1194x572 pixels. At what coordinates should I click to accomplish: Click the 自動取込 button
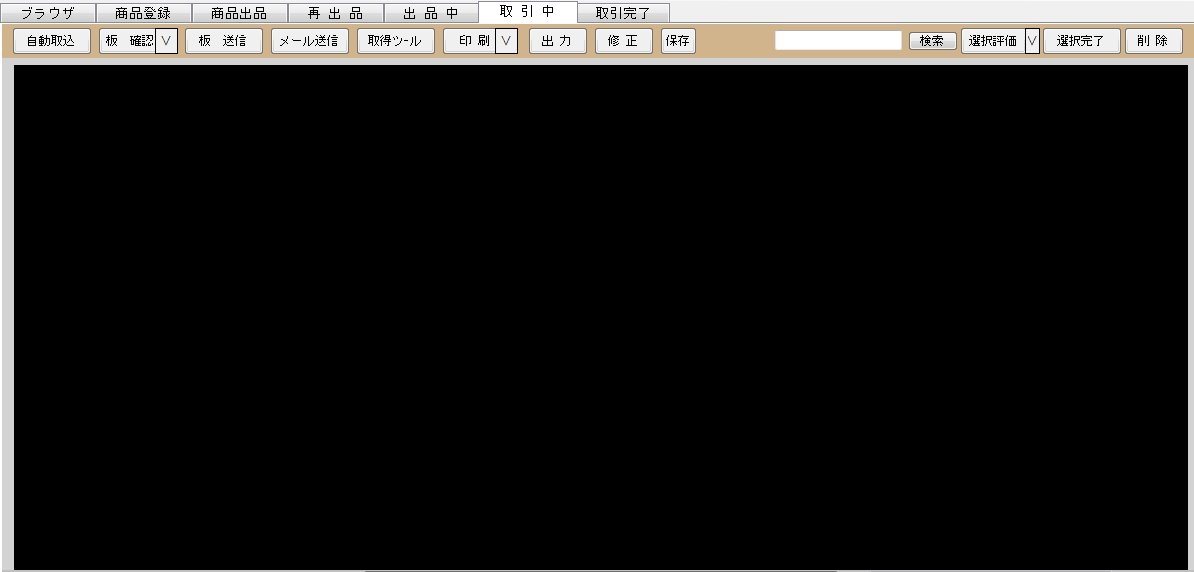52,41
